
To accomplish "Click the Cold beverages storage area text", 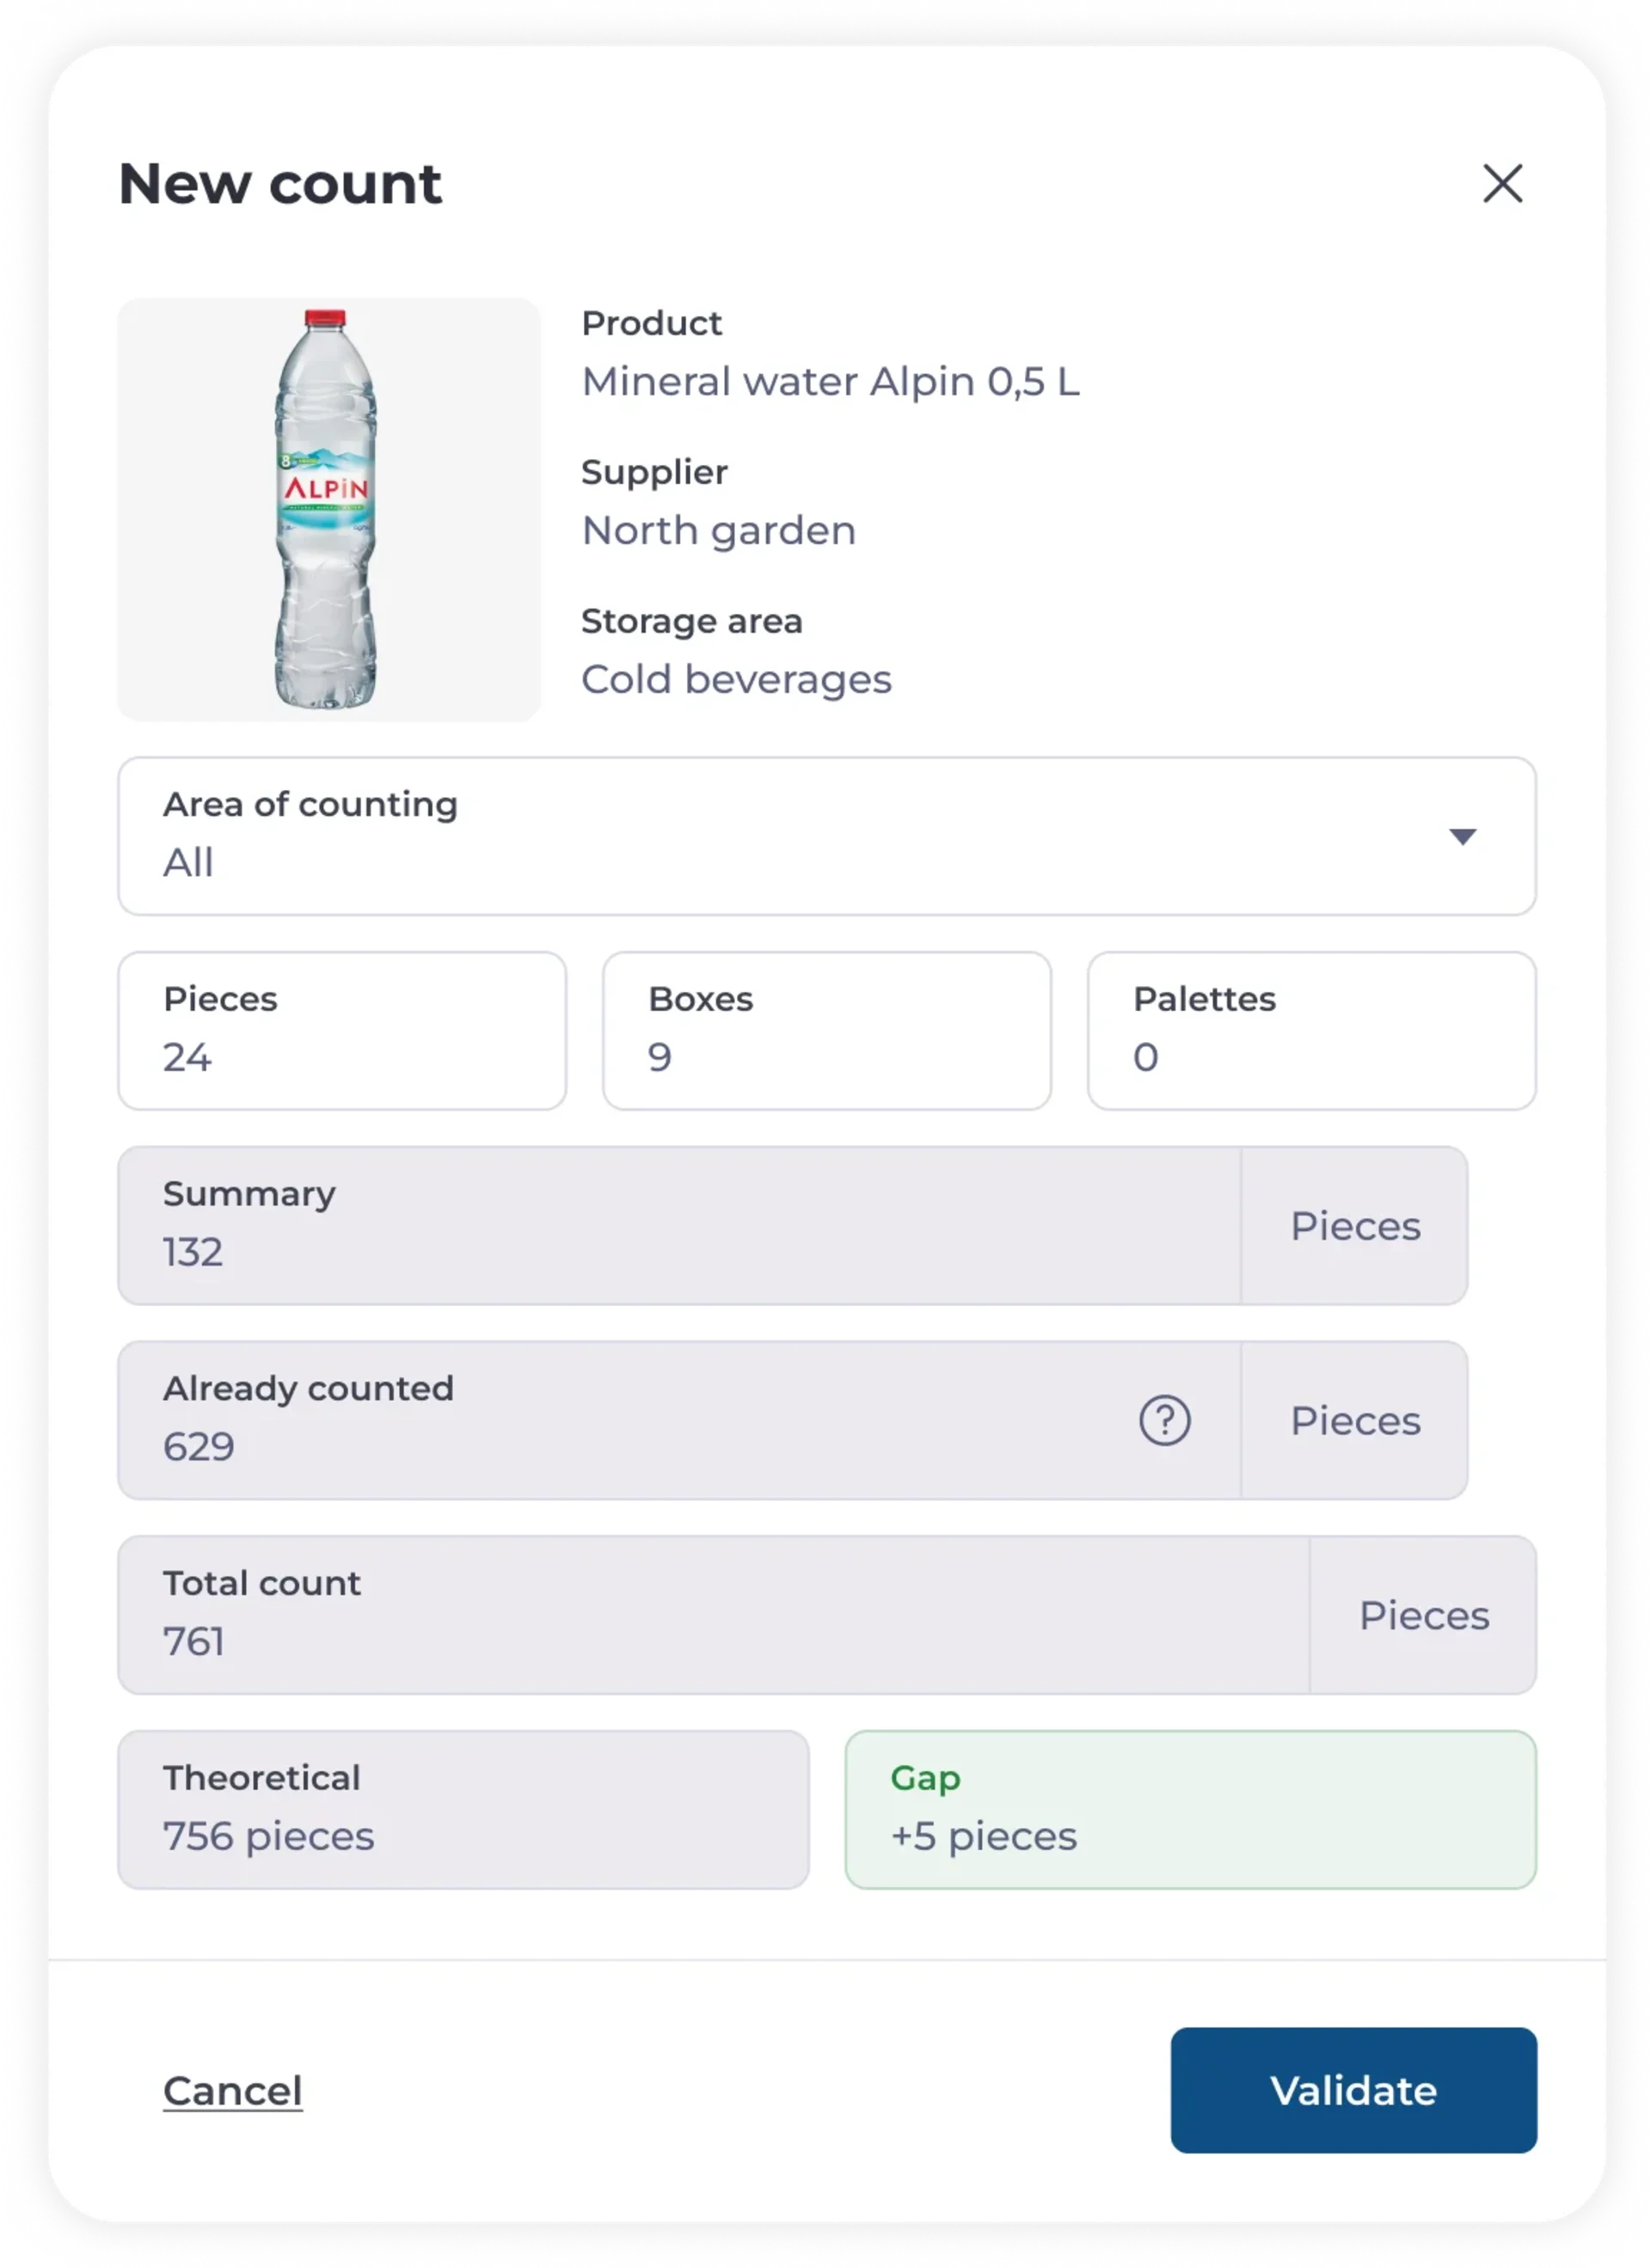I will coord(736,680).
